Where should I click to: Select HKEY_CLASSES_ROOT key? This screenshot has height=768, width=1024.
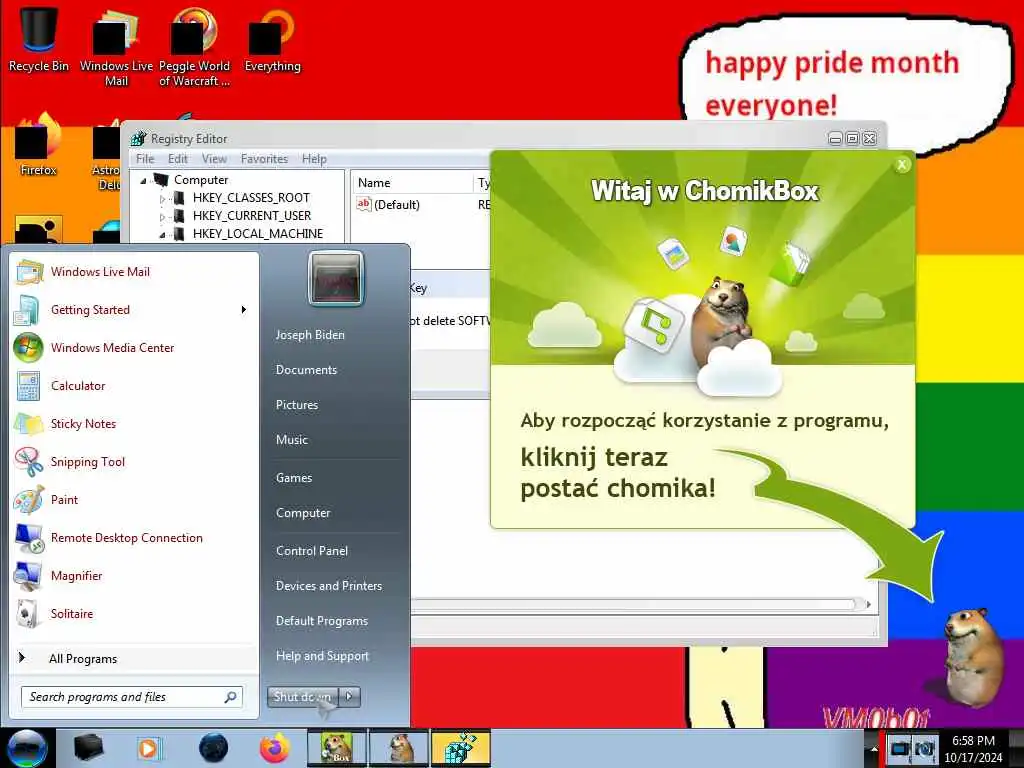pos(251,198)
